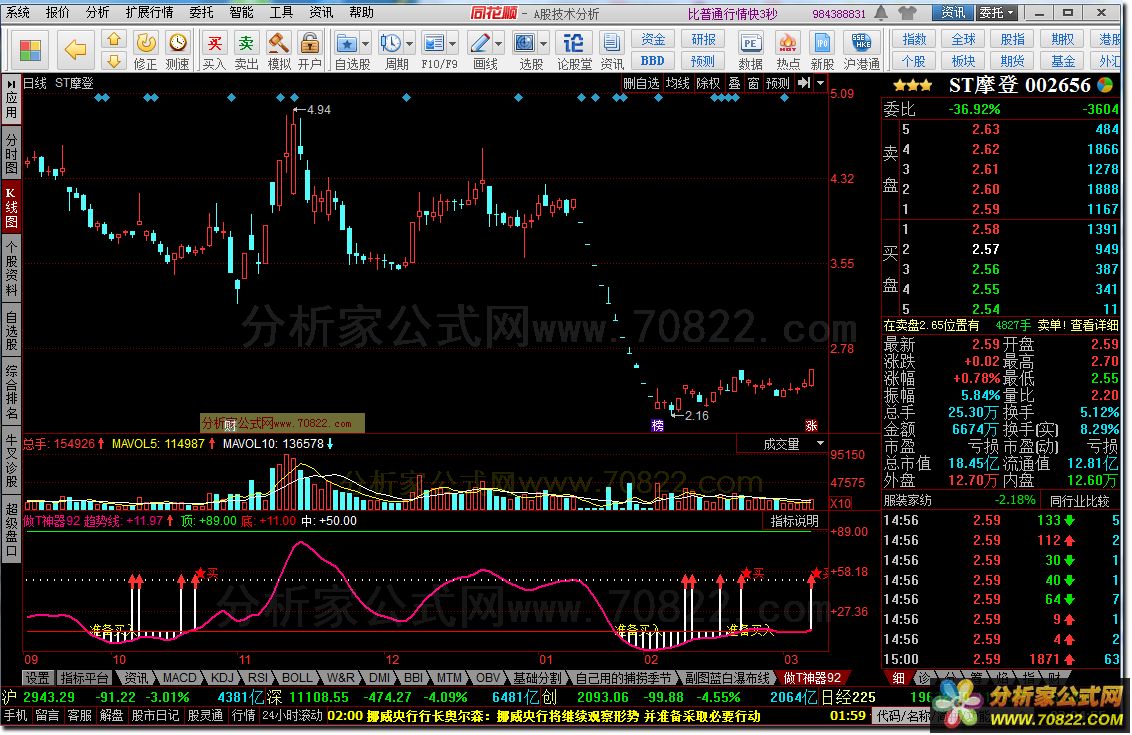Open the 智能 menu
The height and width of the screenshot is (735, 1132).
pyautogui.click(x=242, y=12)
